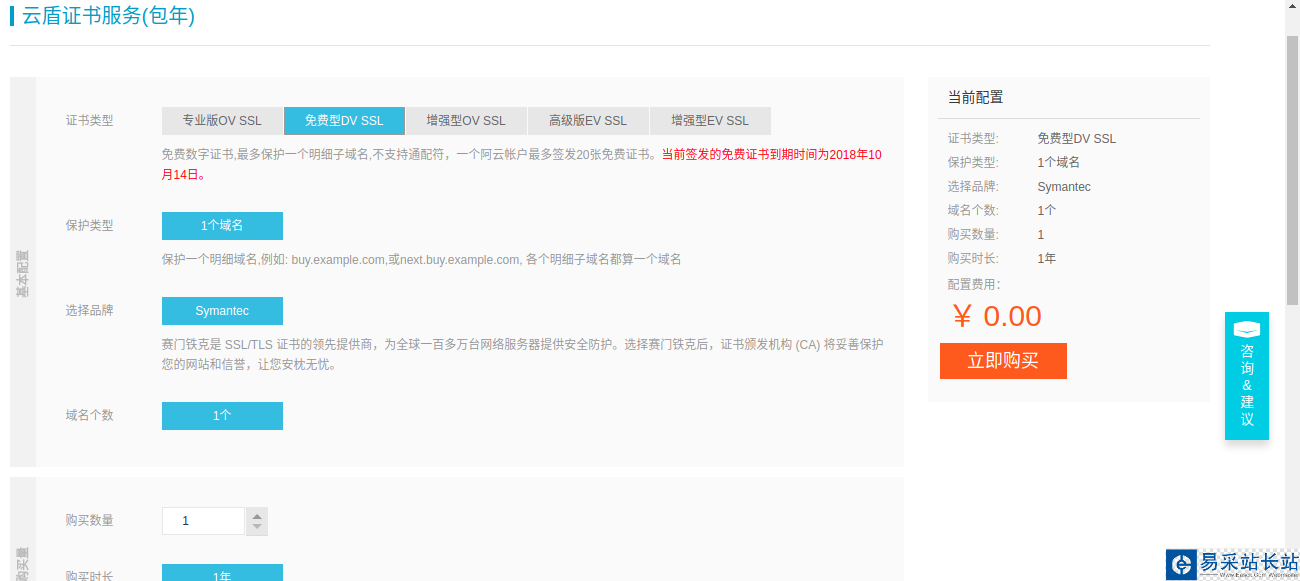The height and width of the screenshot is (581, 1300).
Task: Open the 咨询&建议 feedback widget
Action: pos(1247,376)
